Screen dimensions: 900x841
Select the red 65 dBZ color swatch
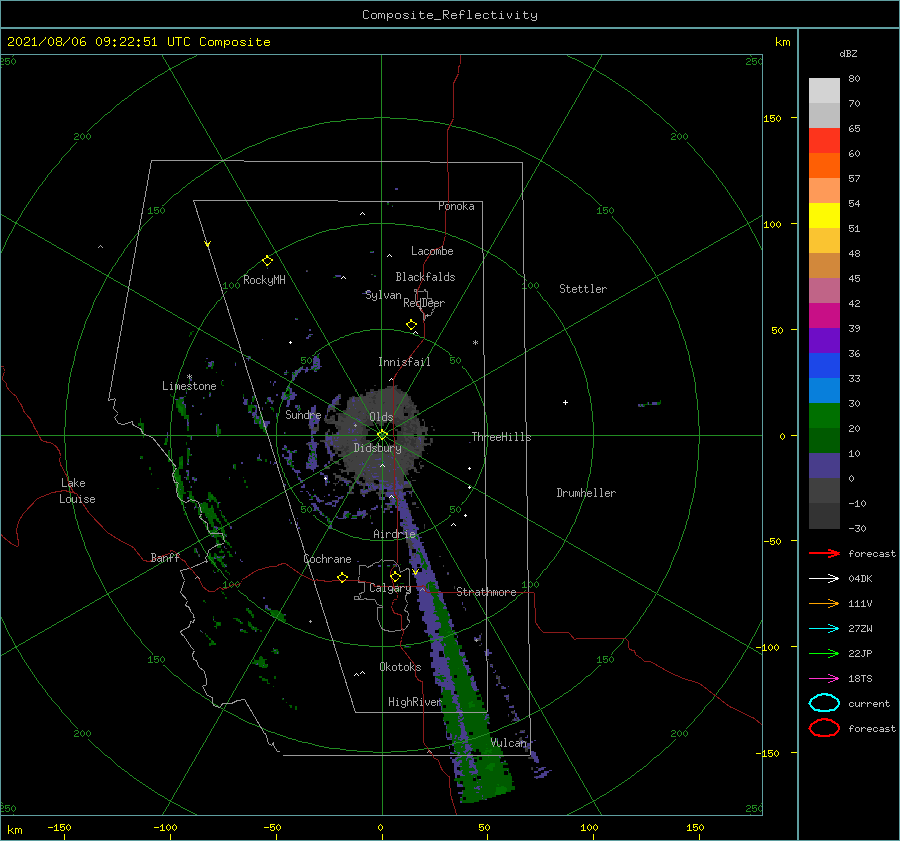(824, 140)
